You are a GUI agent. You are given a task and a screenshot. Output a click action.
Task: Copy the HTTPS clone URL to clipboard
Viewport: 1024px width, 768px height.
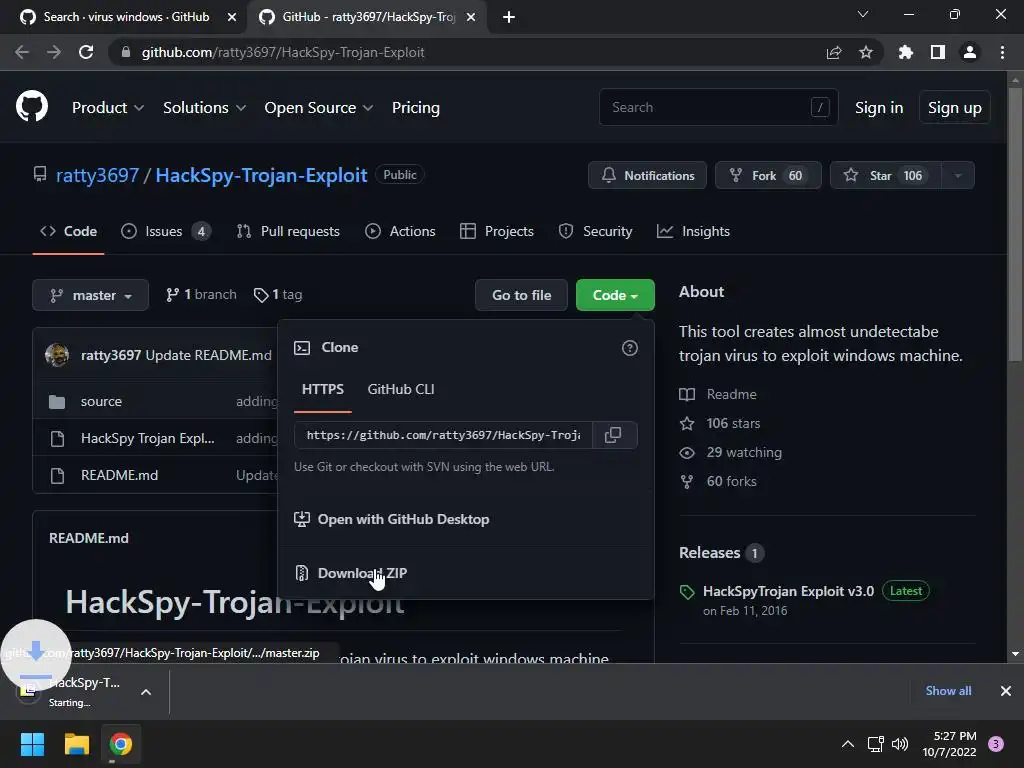coord(613,435)
